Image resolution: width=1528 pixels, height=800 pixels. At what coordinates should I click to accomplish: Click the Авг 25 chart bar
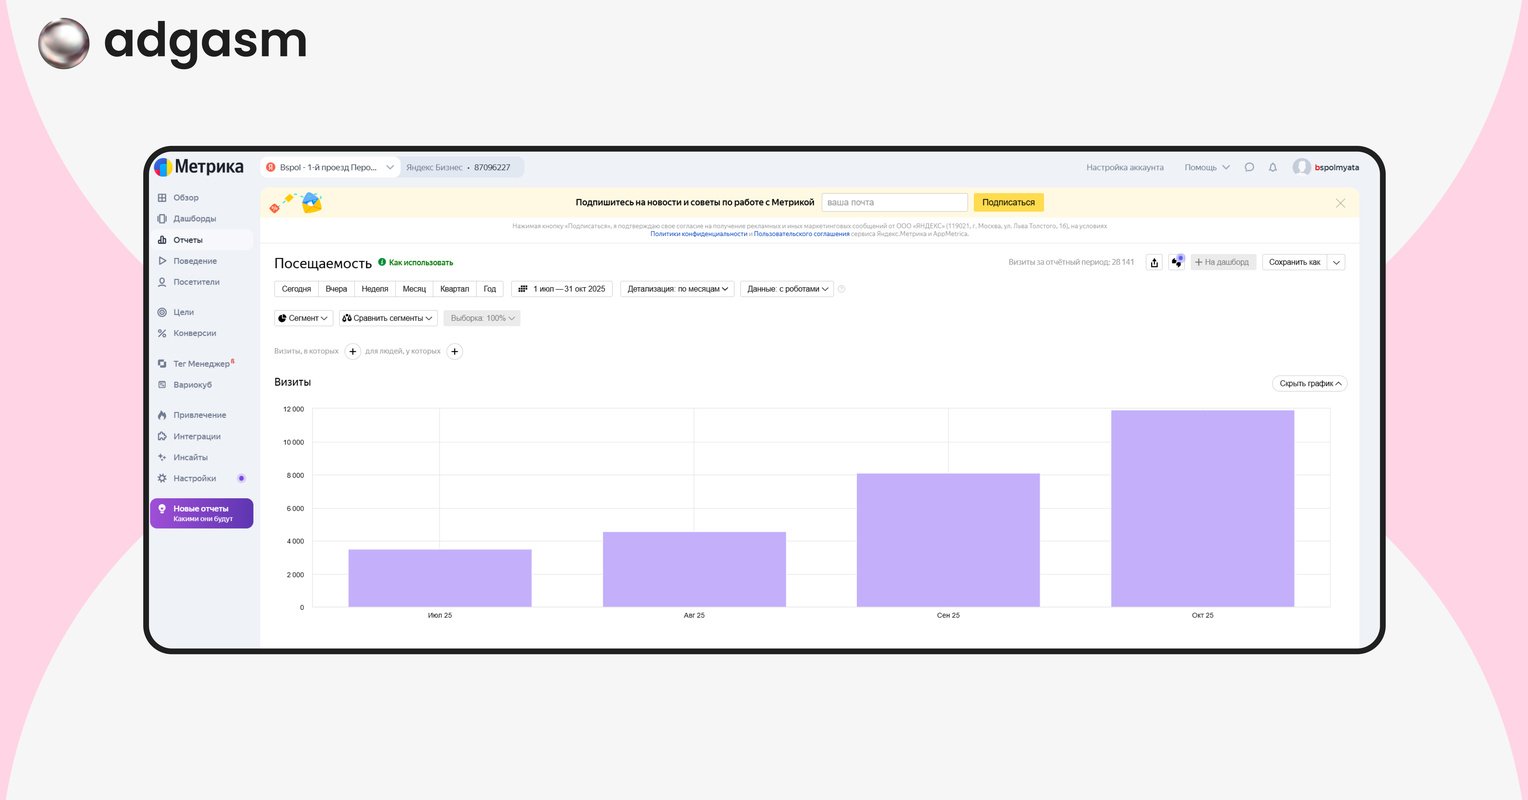point(694,570)
